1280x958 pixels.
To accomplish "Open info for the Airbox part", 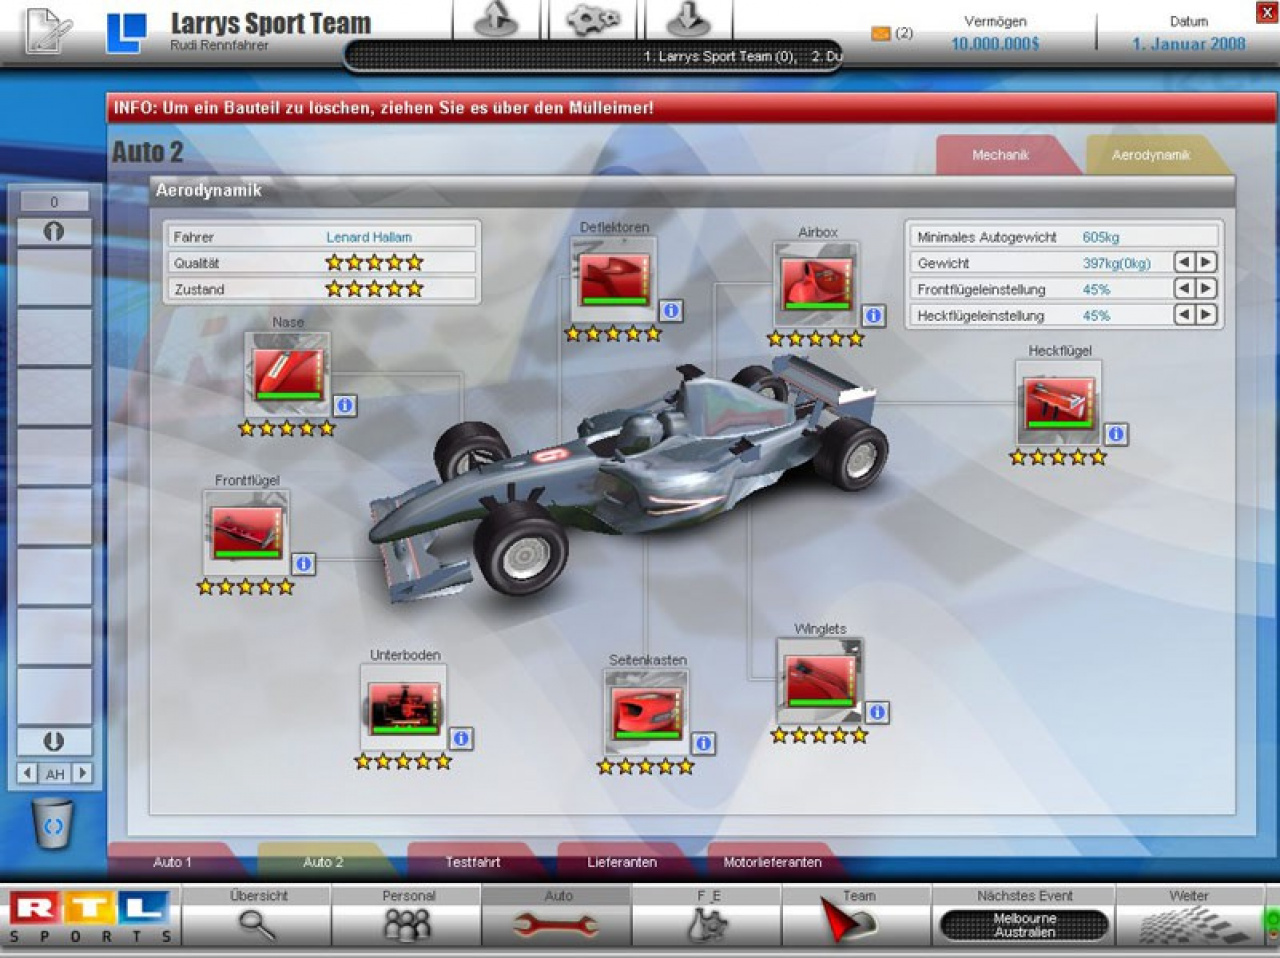I will [x=873, y=316].
